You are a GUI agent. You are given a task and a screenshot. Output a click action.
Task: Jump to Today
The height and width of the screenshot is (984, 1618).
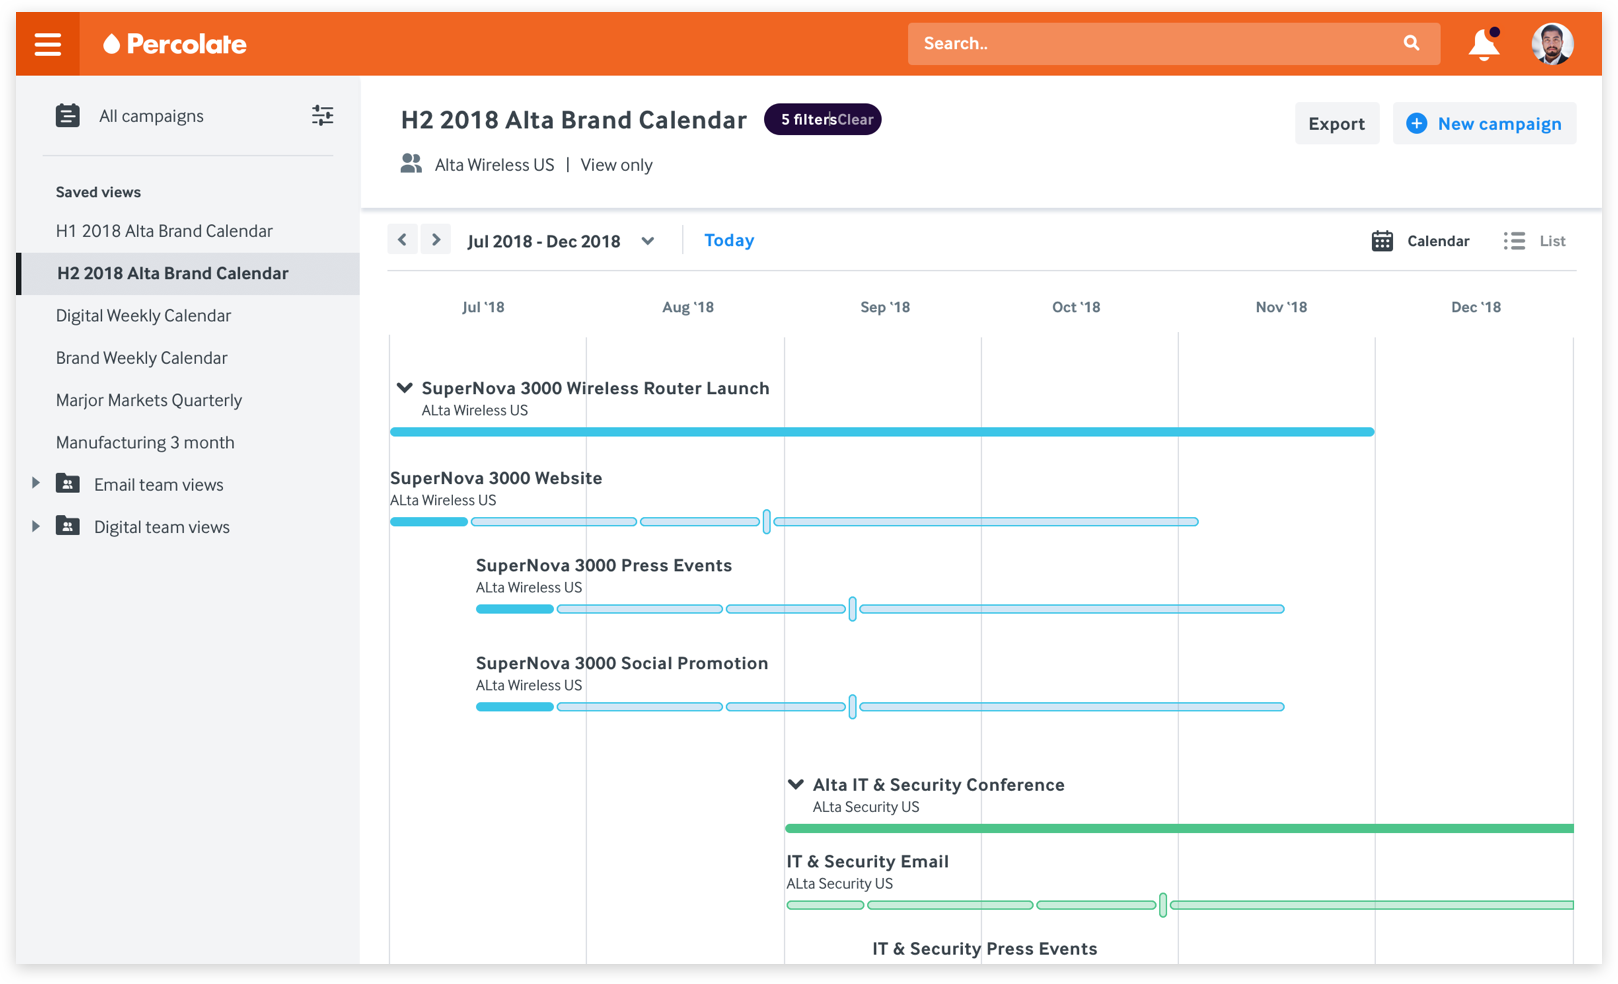tap(729, 240)
